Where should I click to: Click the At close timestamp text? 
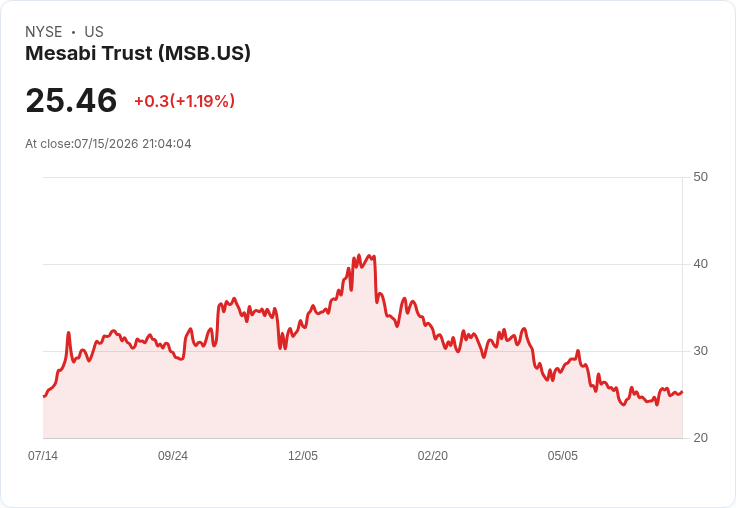(x=108, y=144)
